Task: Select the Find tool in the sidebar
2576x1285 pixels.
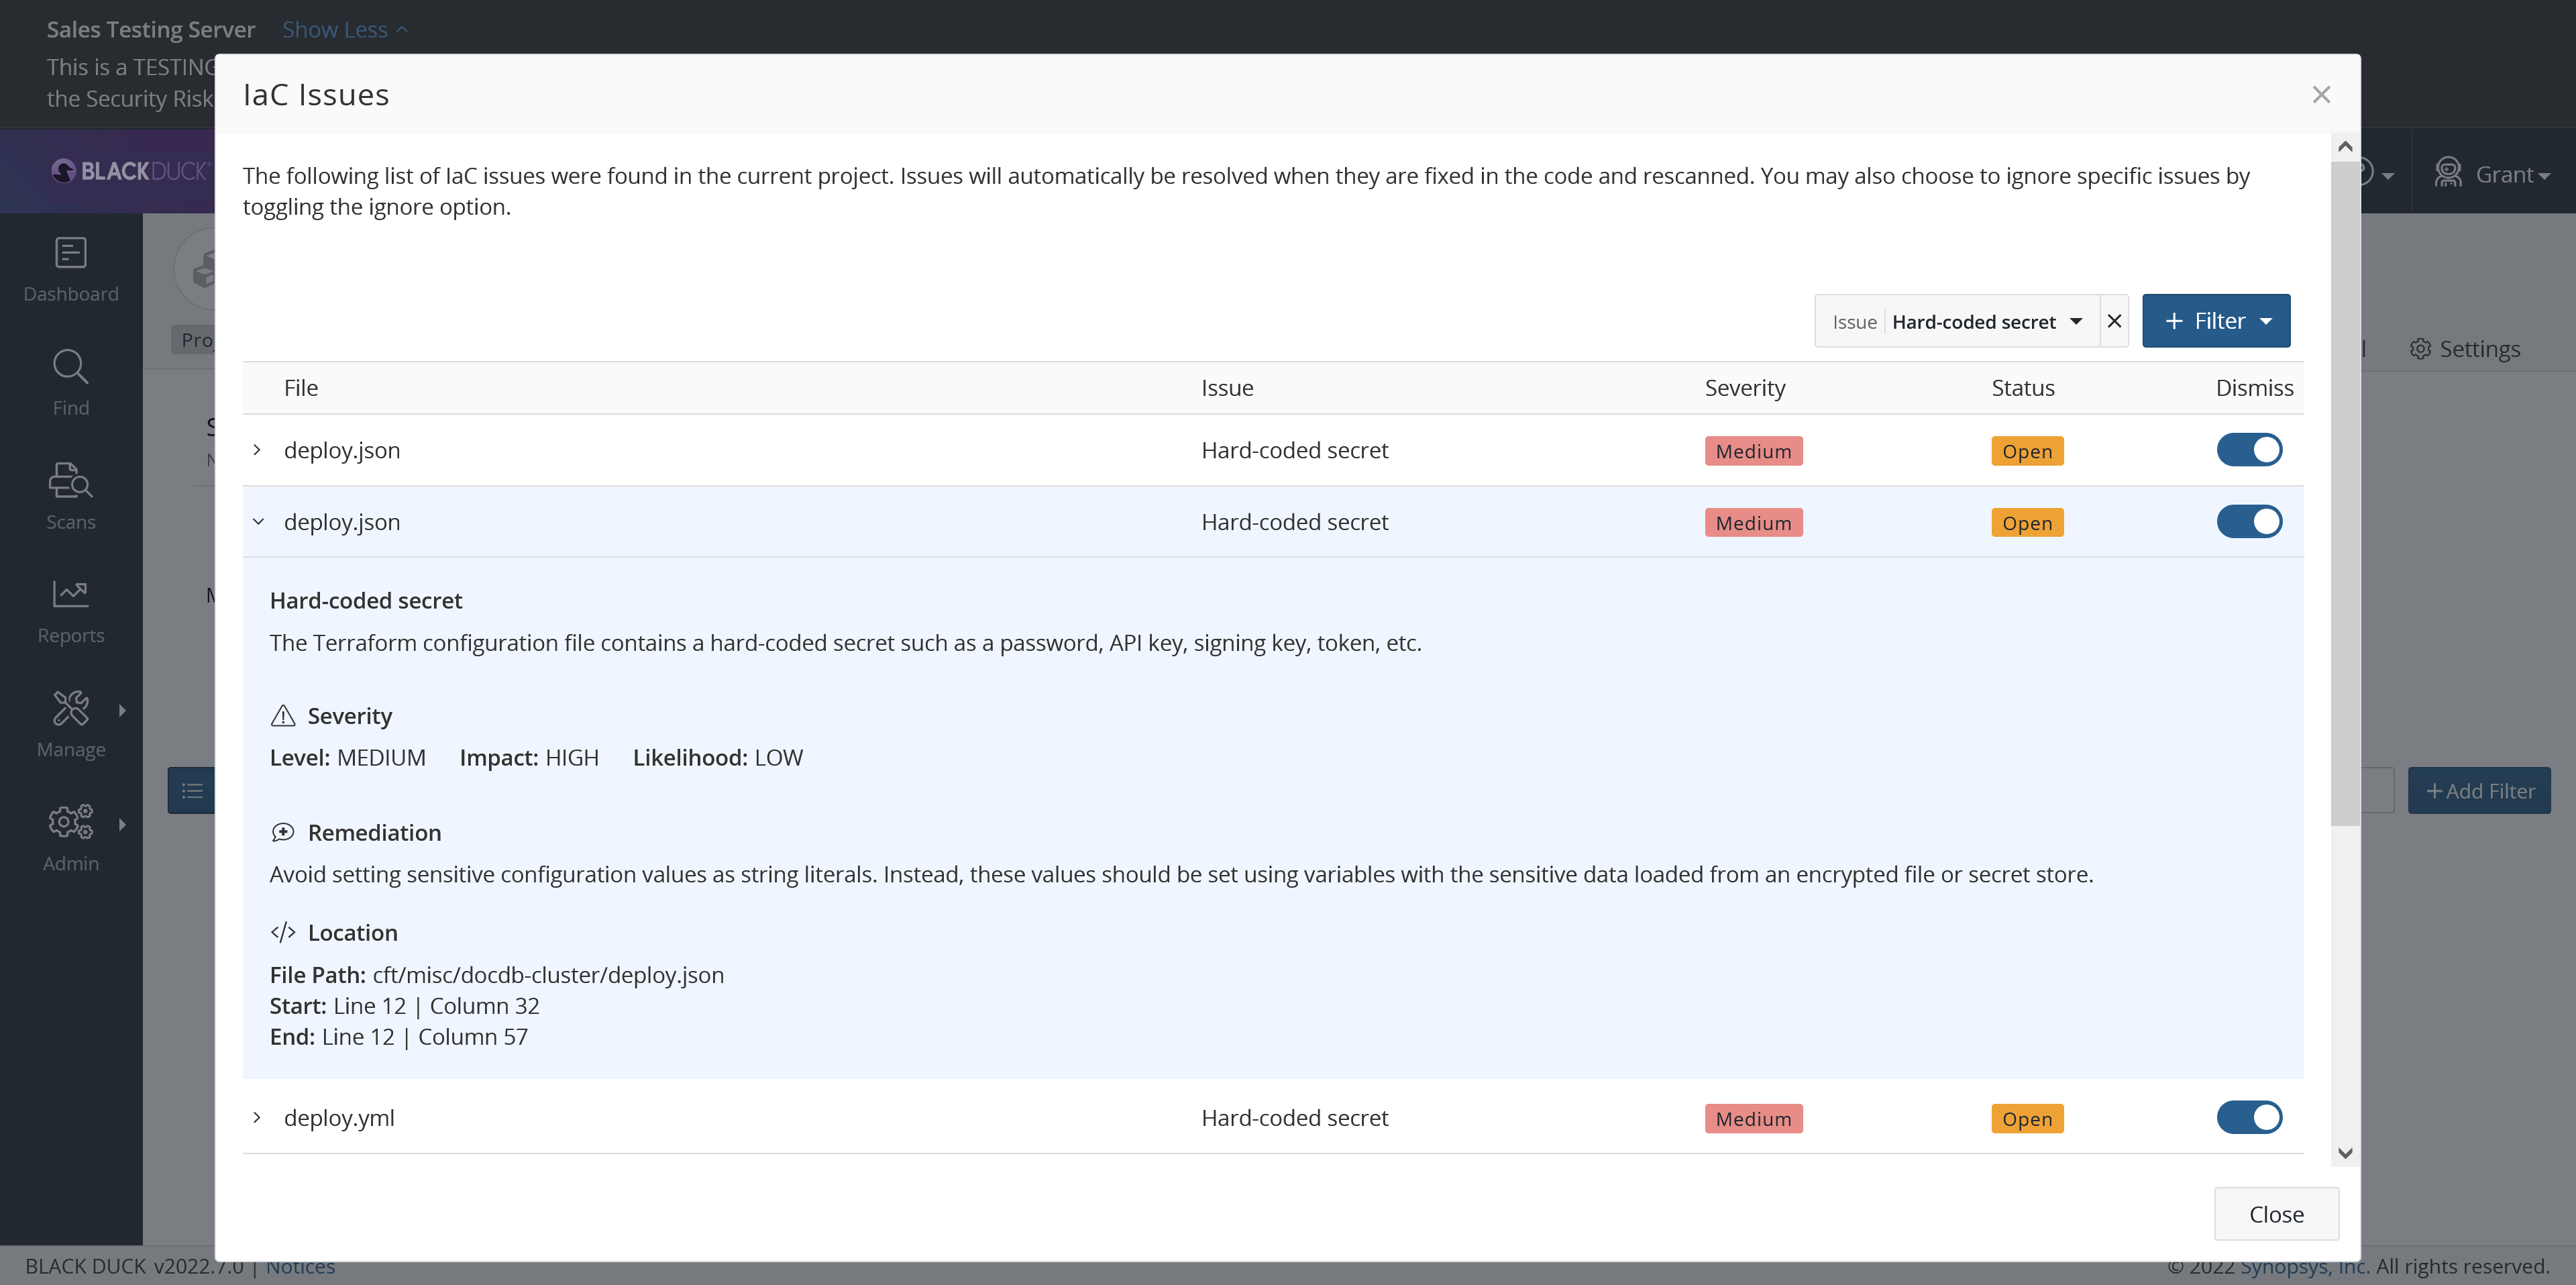Action: pos(70,383)
